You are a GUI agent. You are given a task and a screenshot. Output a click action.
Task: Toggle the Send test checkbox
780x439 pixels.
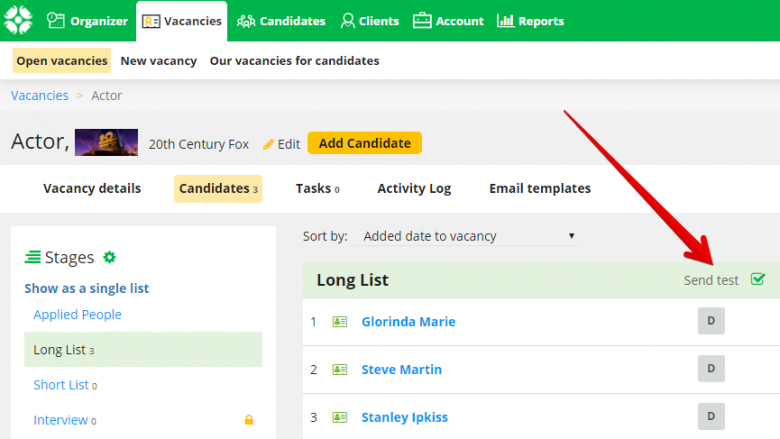click(758, 279)
